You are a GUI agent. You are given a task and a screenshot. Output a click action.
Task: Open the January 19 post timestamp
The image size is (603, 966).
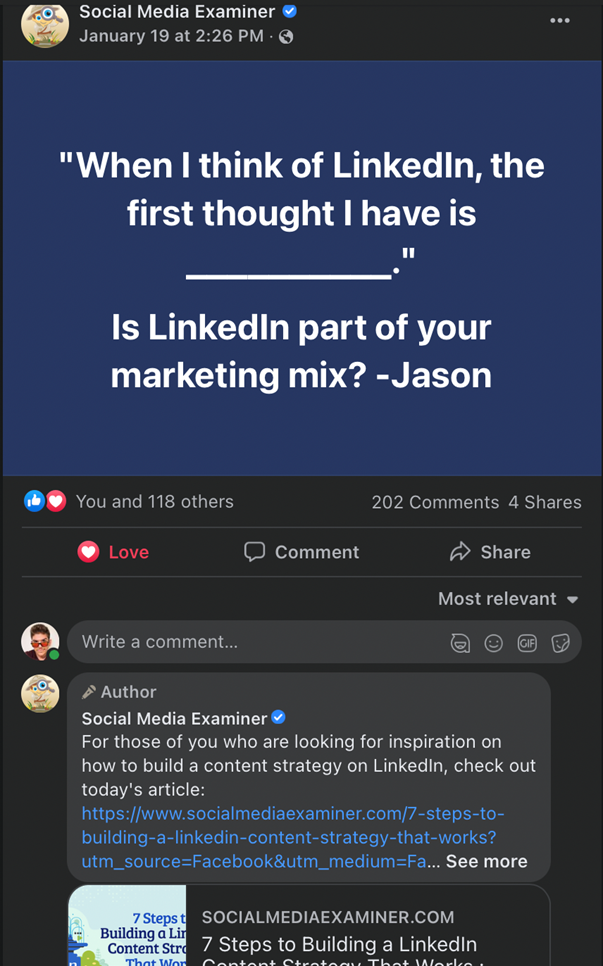pyautogui.click(x=171, y=37)
